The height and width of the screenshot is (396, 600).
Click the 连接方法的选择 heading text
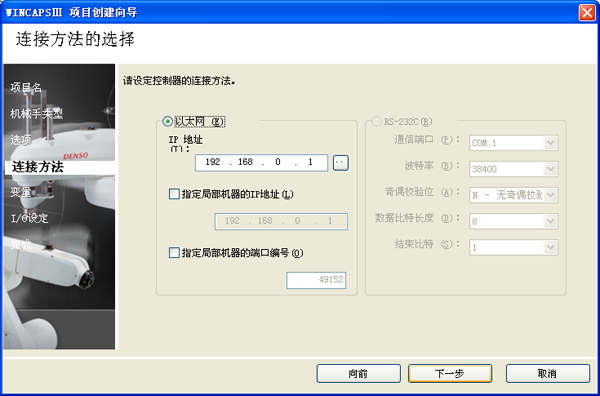pyautogui.click(x=75, y=39)
